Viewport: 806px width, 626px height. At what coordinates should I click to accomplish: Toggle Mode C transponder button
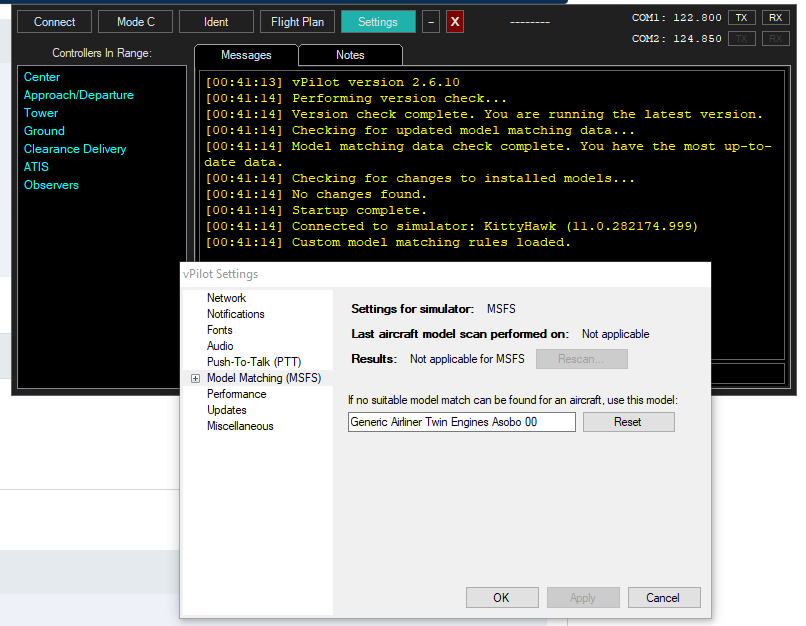[x=135, y=22]
